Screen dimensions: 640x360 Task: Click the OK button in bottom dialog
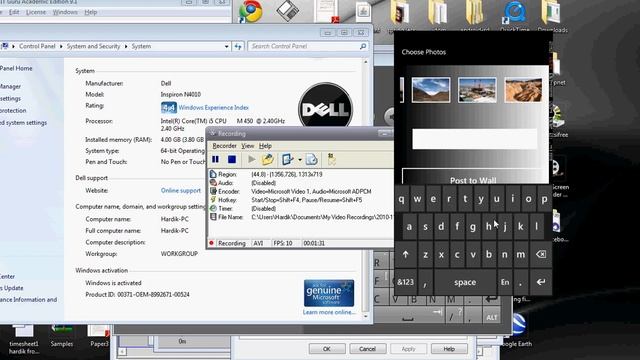tap(327, 349)
